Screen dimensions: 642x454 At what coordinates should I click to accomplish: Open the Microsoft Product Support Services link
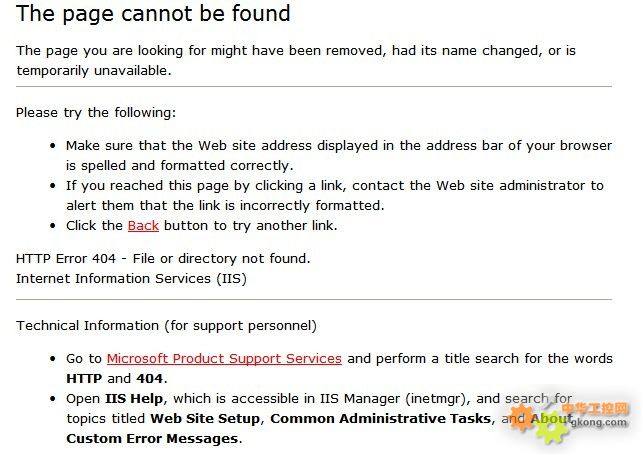pos(224,358)
